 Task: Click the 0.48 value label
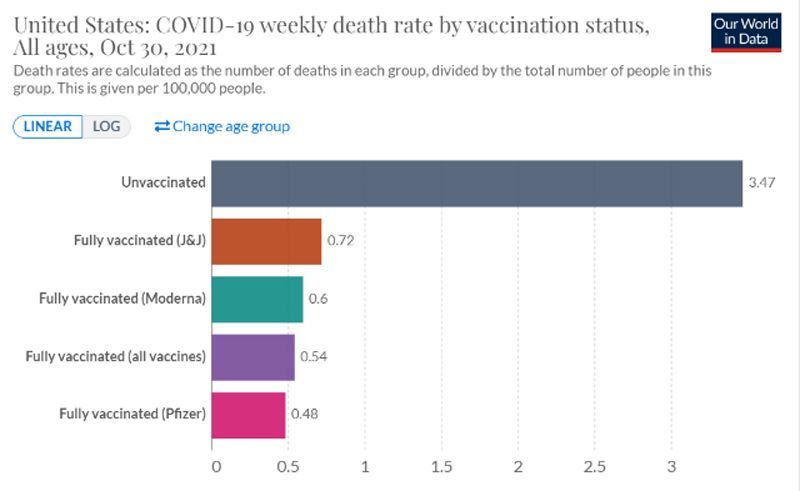click(x=304, y=414)
